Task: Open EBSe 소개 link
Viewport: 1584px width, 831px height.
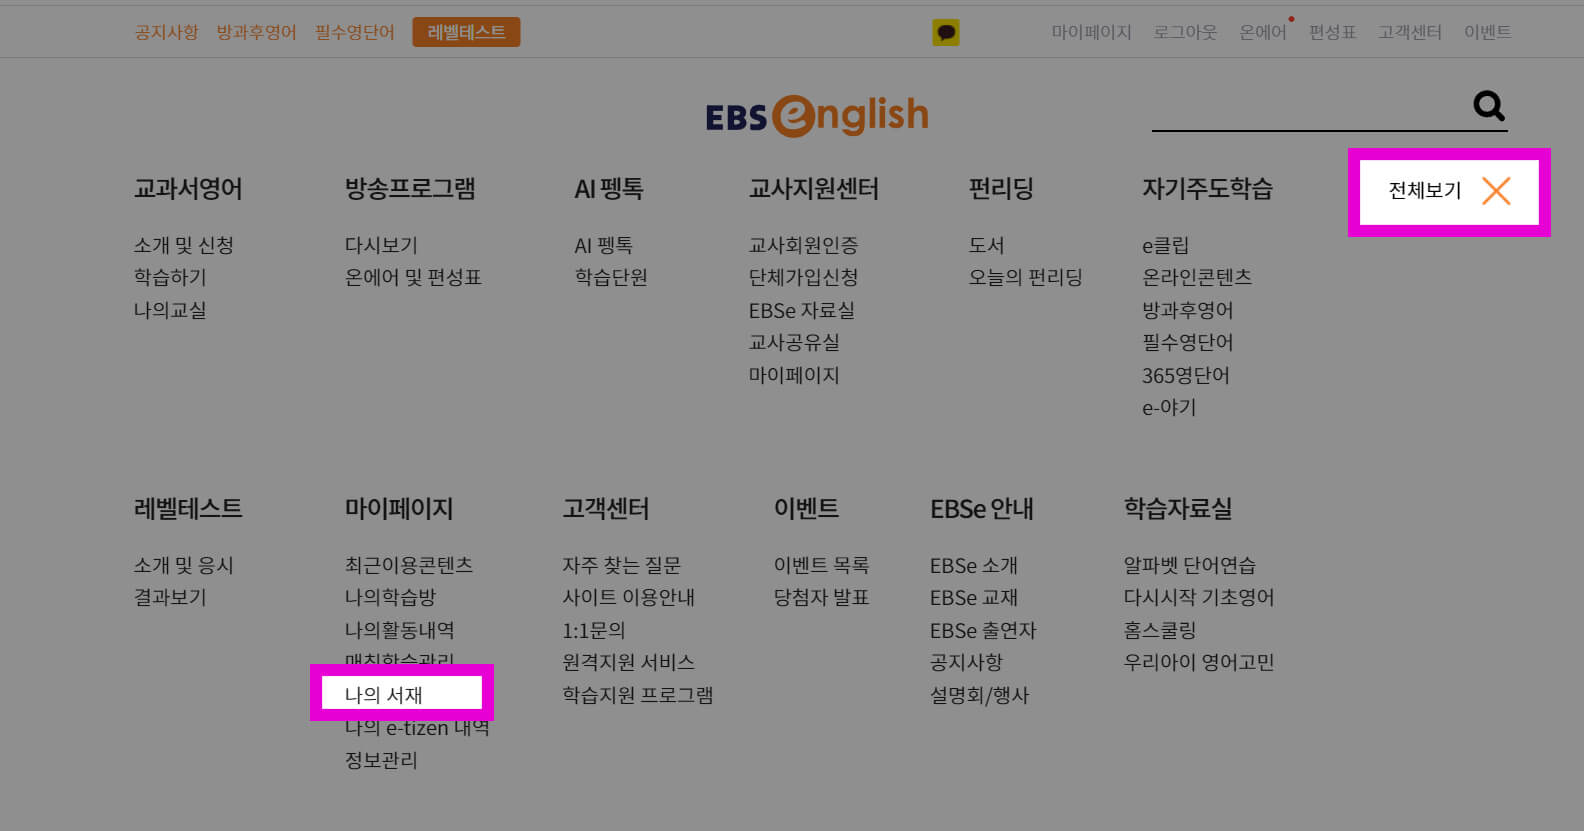Action: pos(974,565)
